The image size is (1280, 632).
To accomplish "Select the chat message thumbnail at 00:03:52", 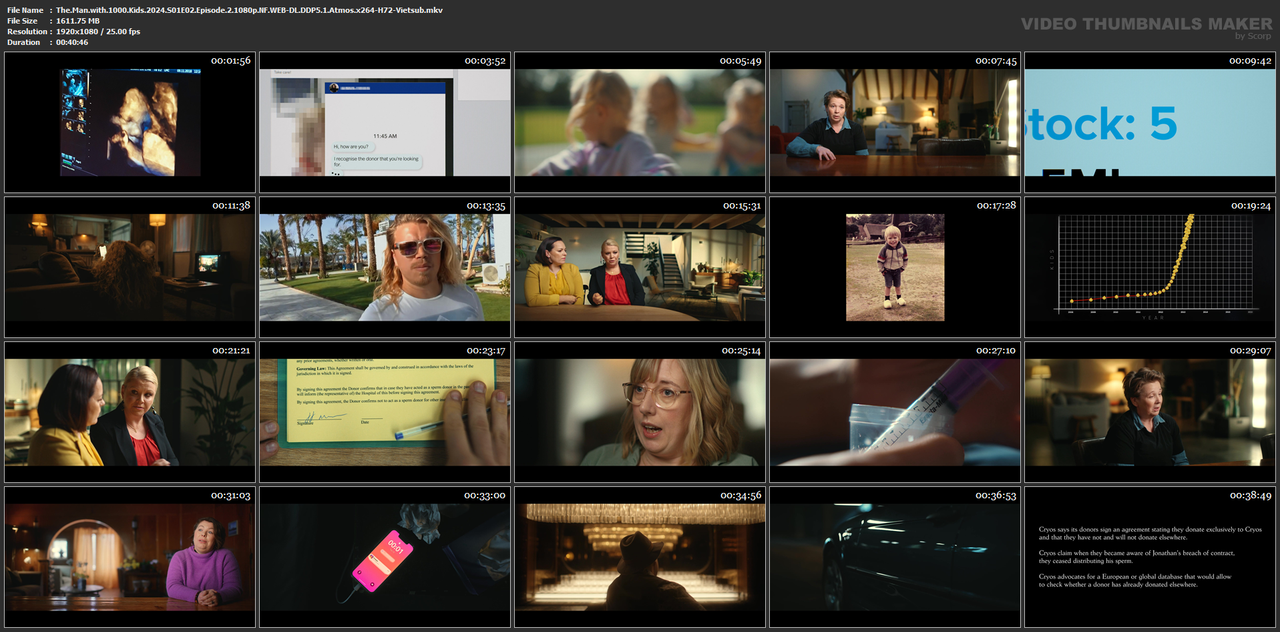I will click(385, 122).
